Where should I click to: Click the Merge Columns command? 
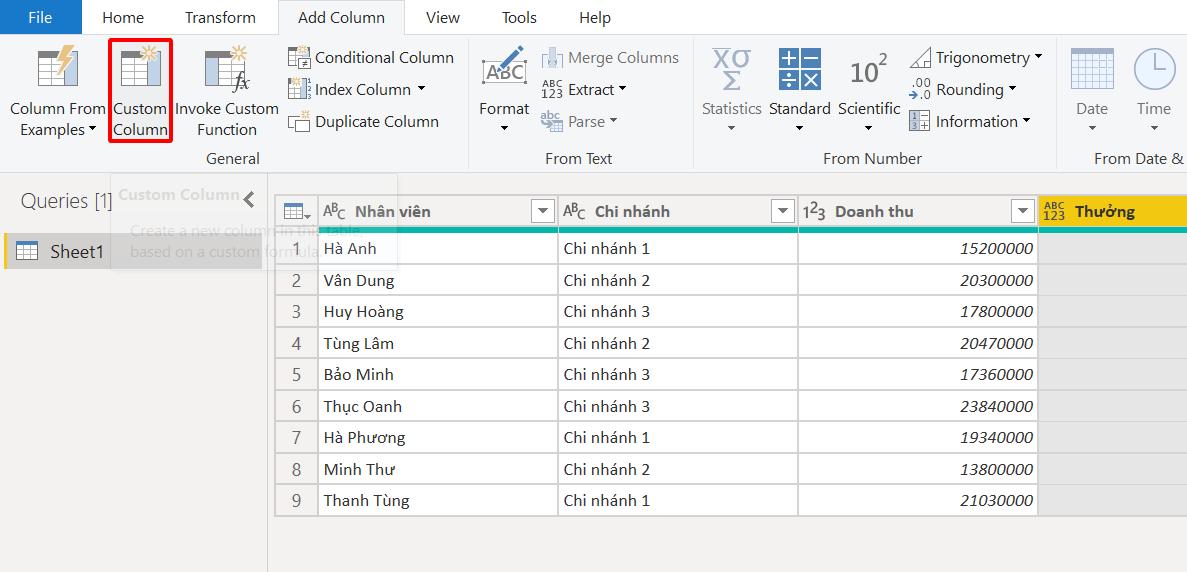pos(610,58)
